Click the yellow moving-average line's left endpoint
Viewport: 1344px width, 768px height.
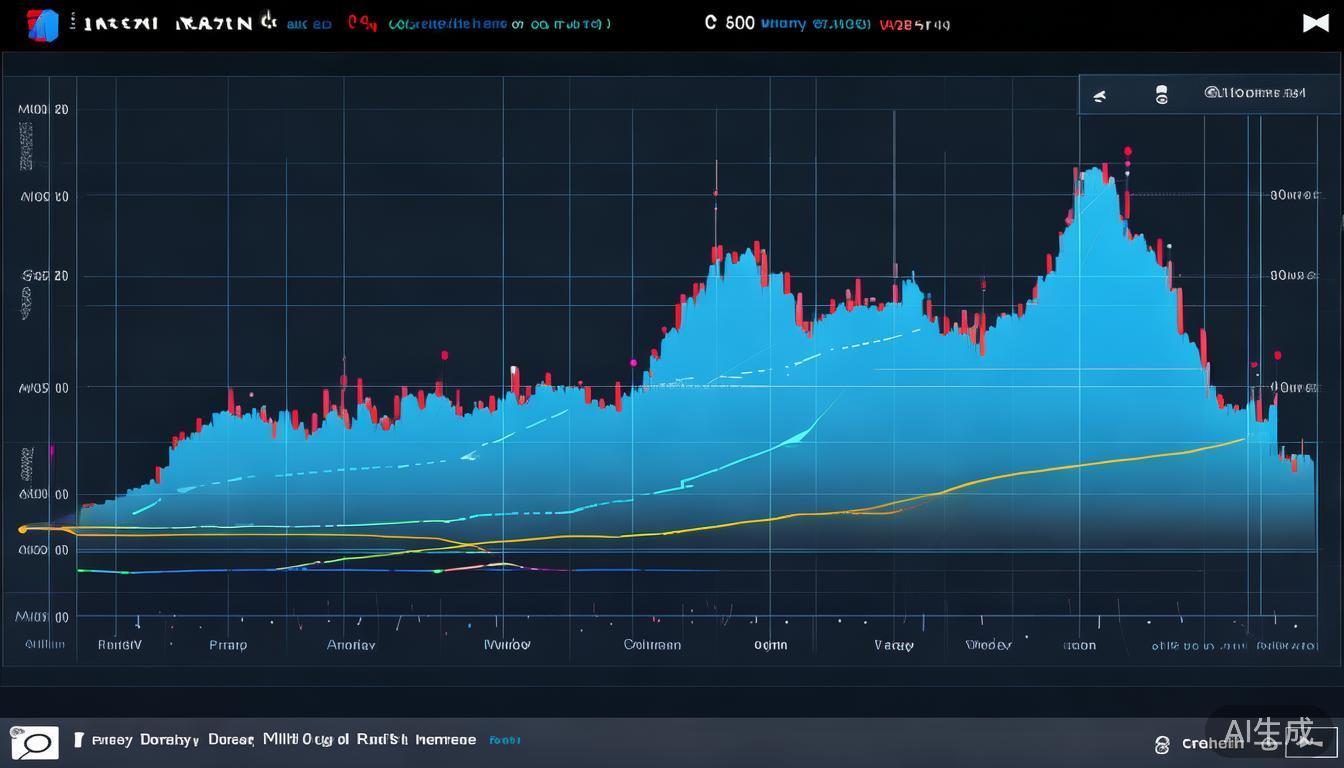pos(22,529)
